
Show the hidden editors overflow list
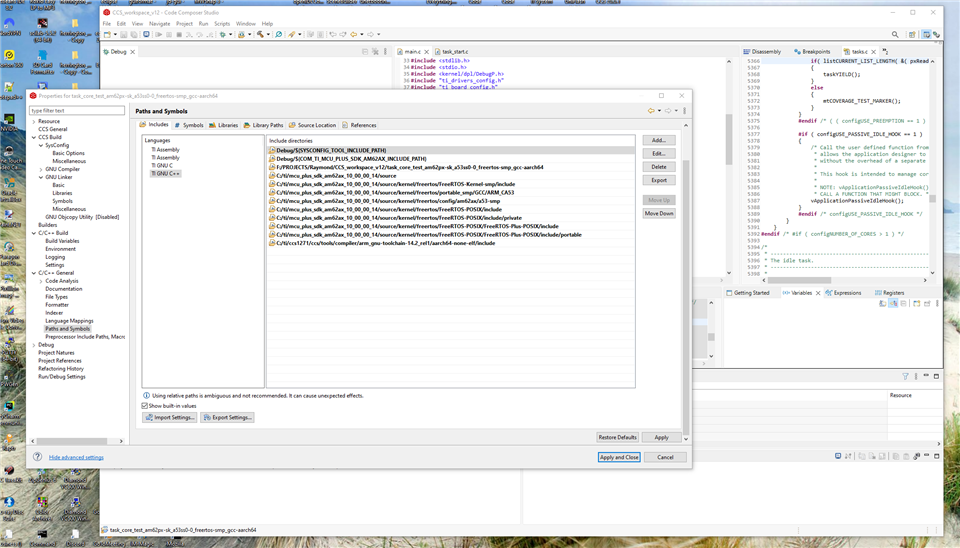pyautogui.click(x=885, y=52)
